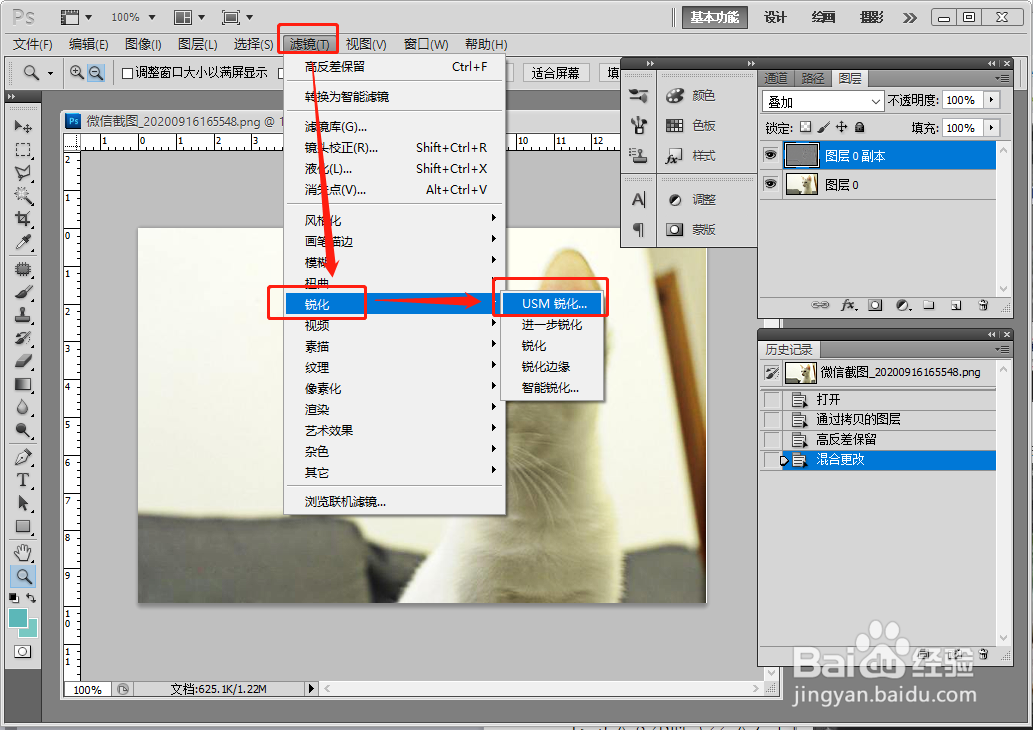Select the Hand tool

[23, 552]
